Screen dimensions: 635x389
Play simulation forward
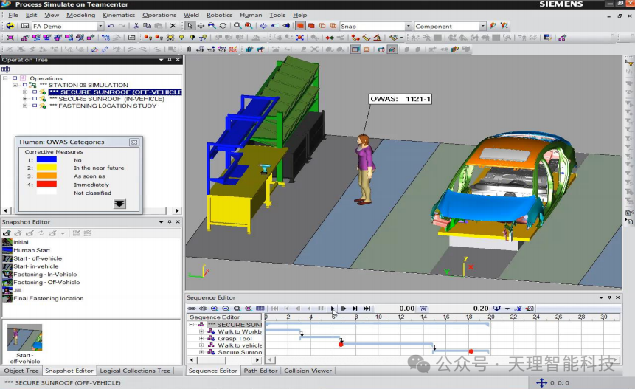(332, 308)
